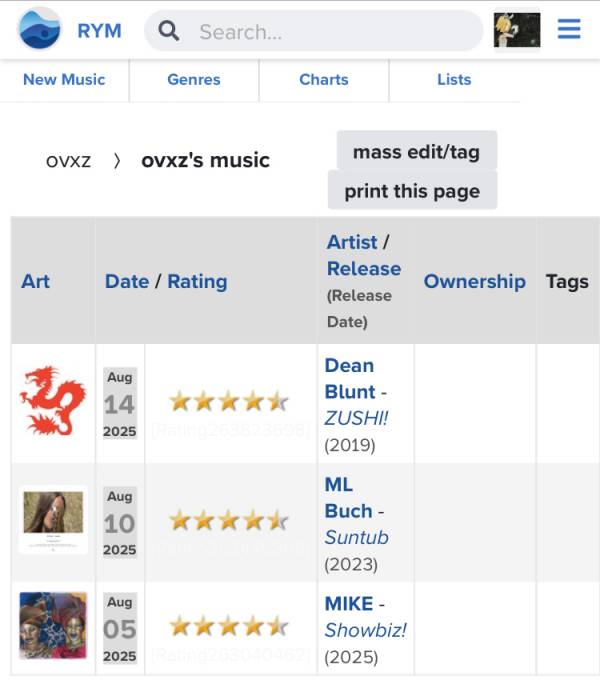
Task: View ML Buch Suntub album art
Action: tap(53, 519)
